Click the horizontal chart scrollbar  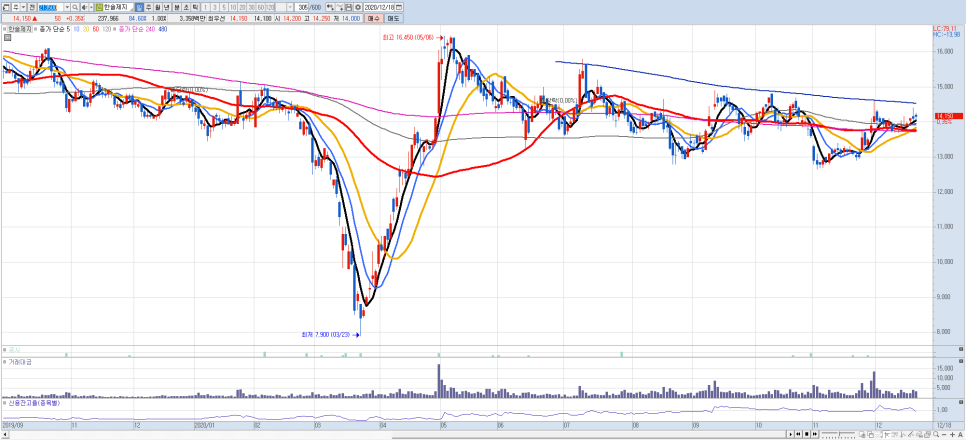click(x=393, y=435)
